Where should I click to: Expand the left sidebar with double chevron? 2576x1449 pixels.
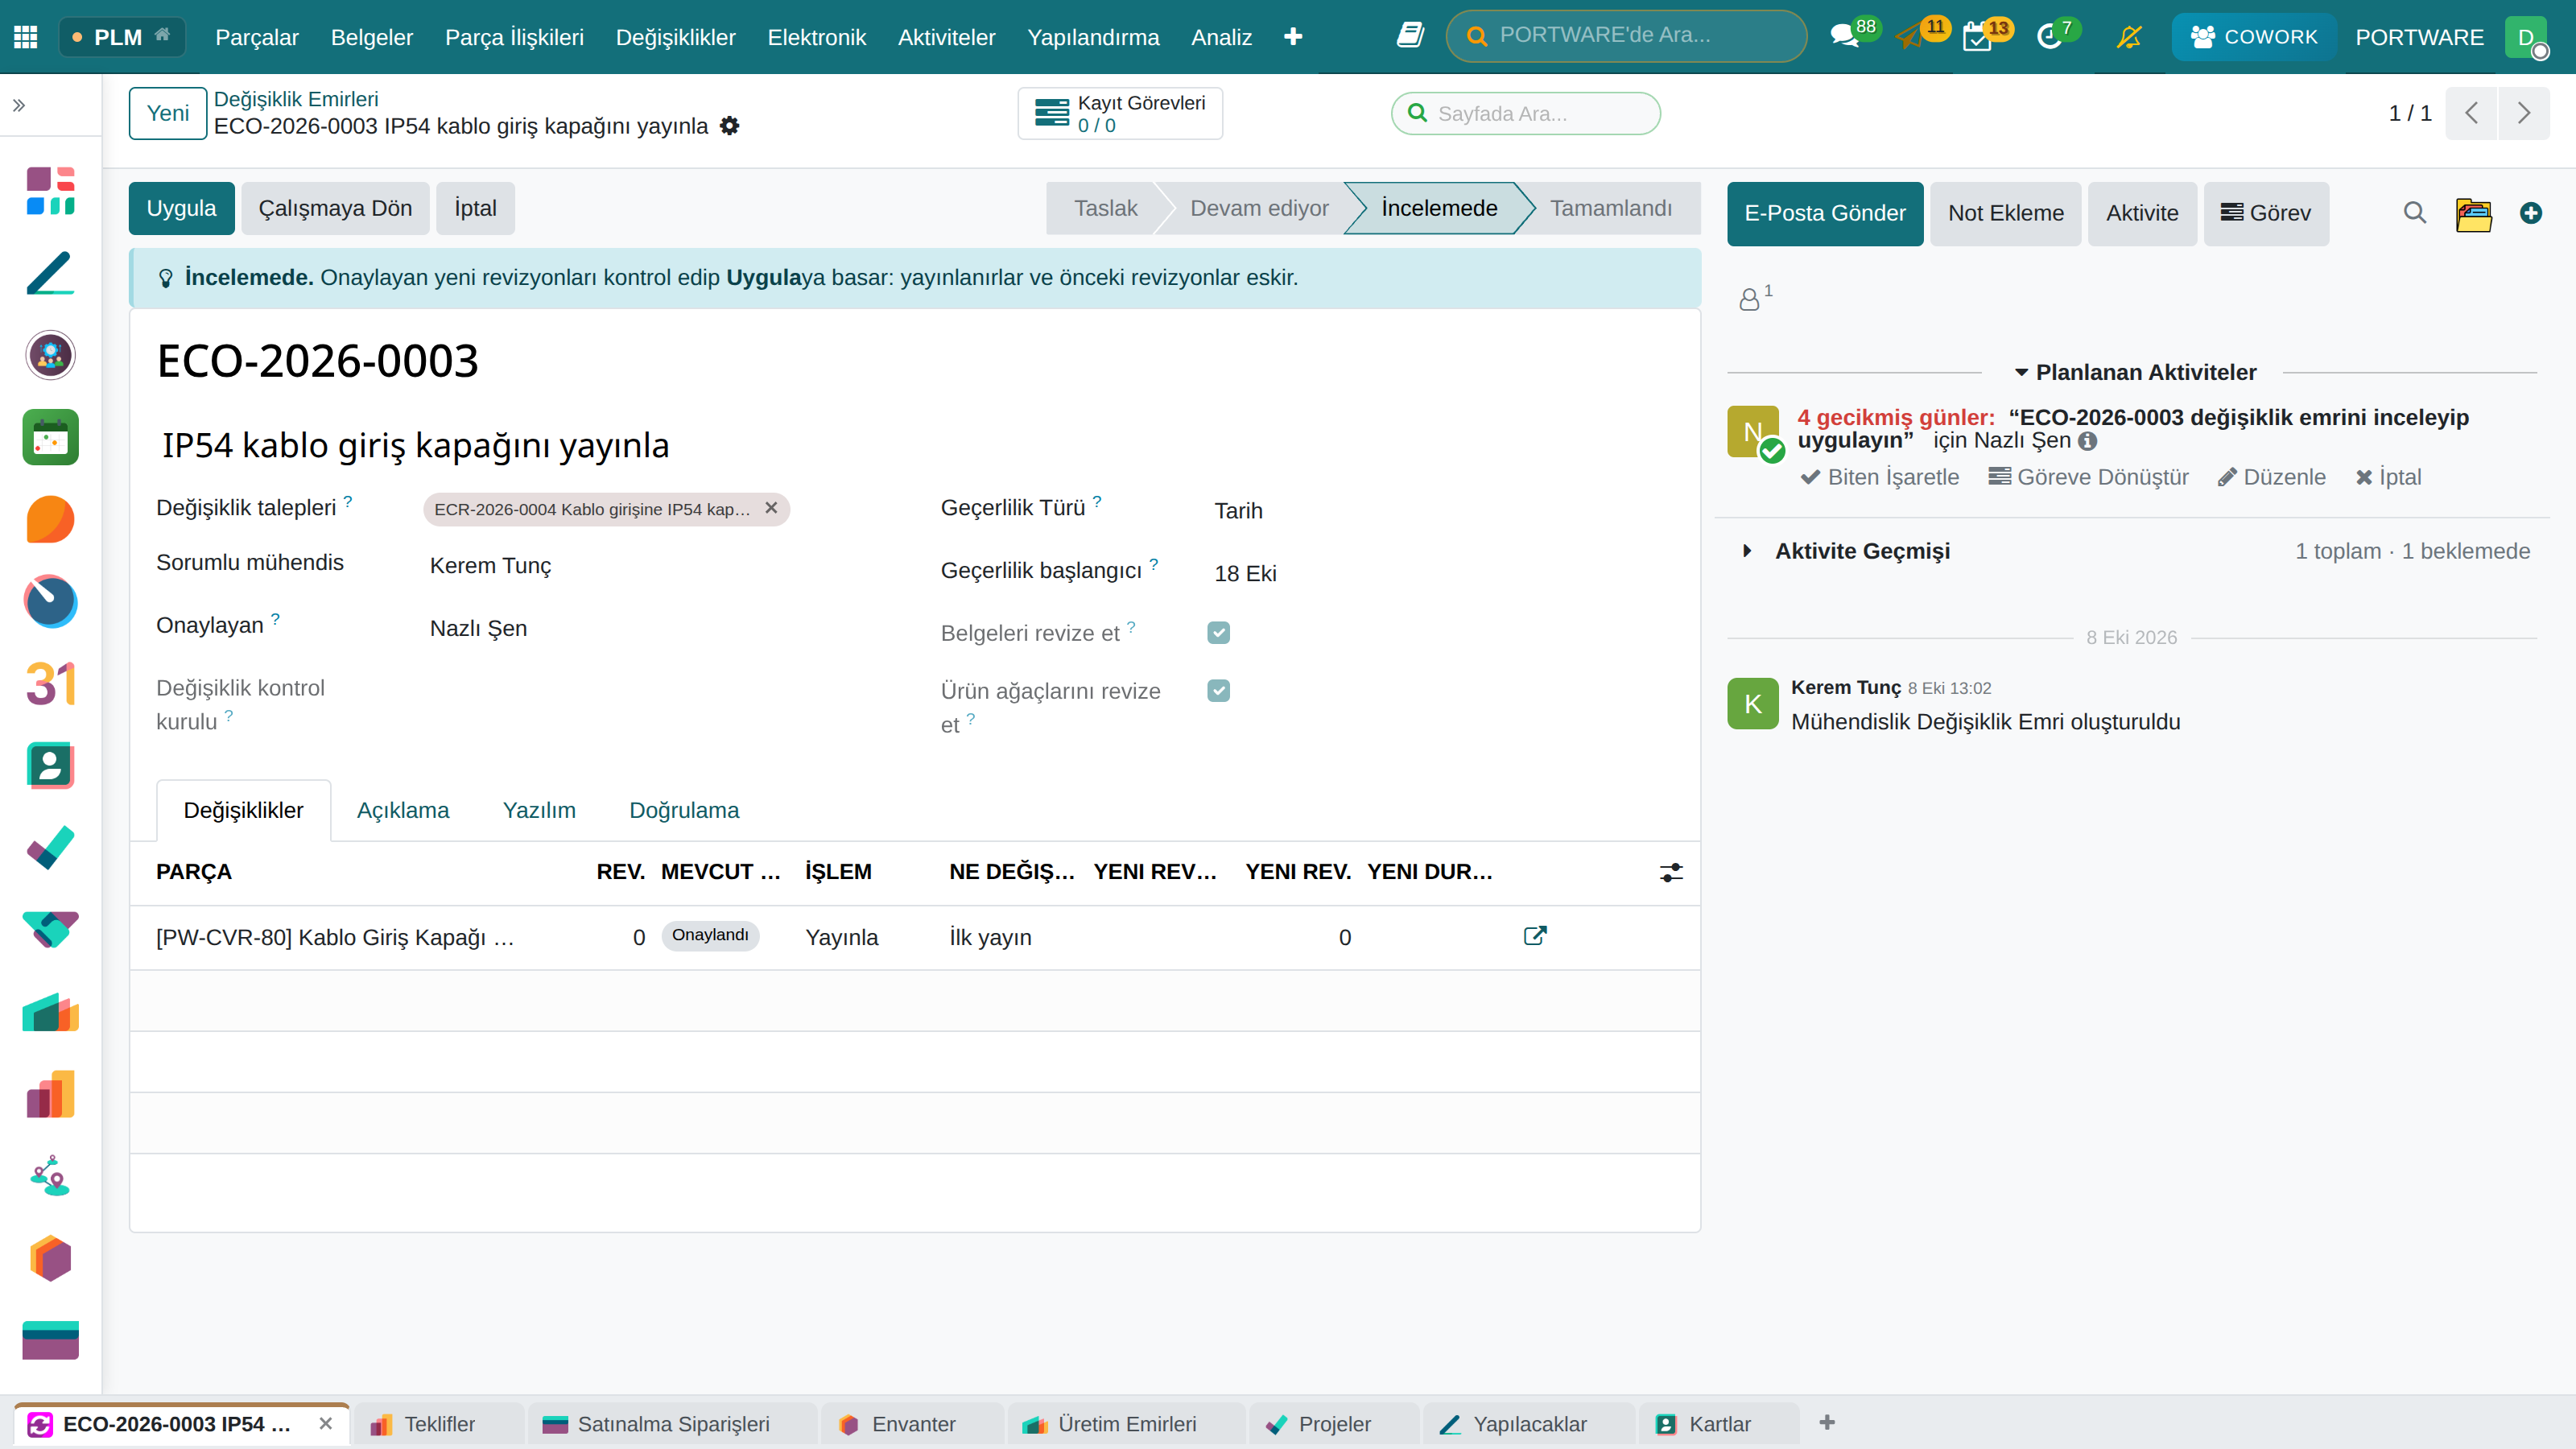[18, 105]
